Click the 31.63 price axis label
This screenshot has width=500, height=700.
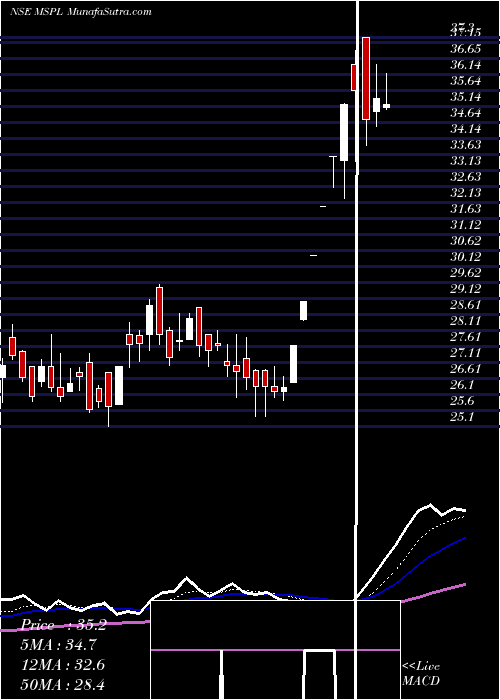[x=466, y=209]
